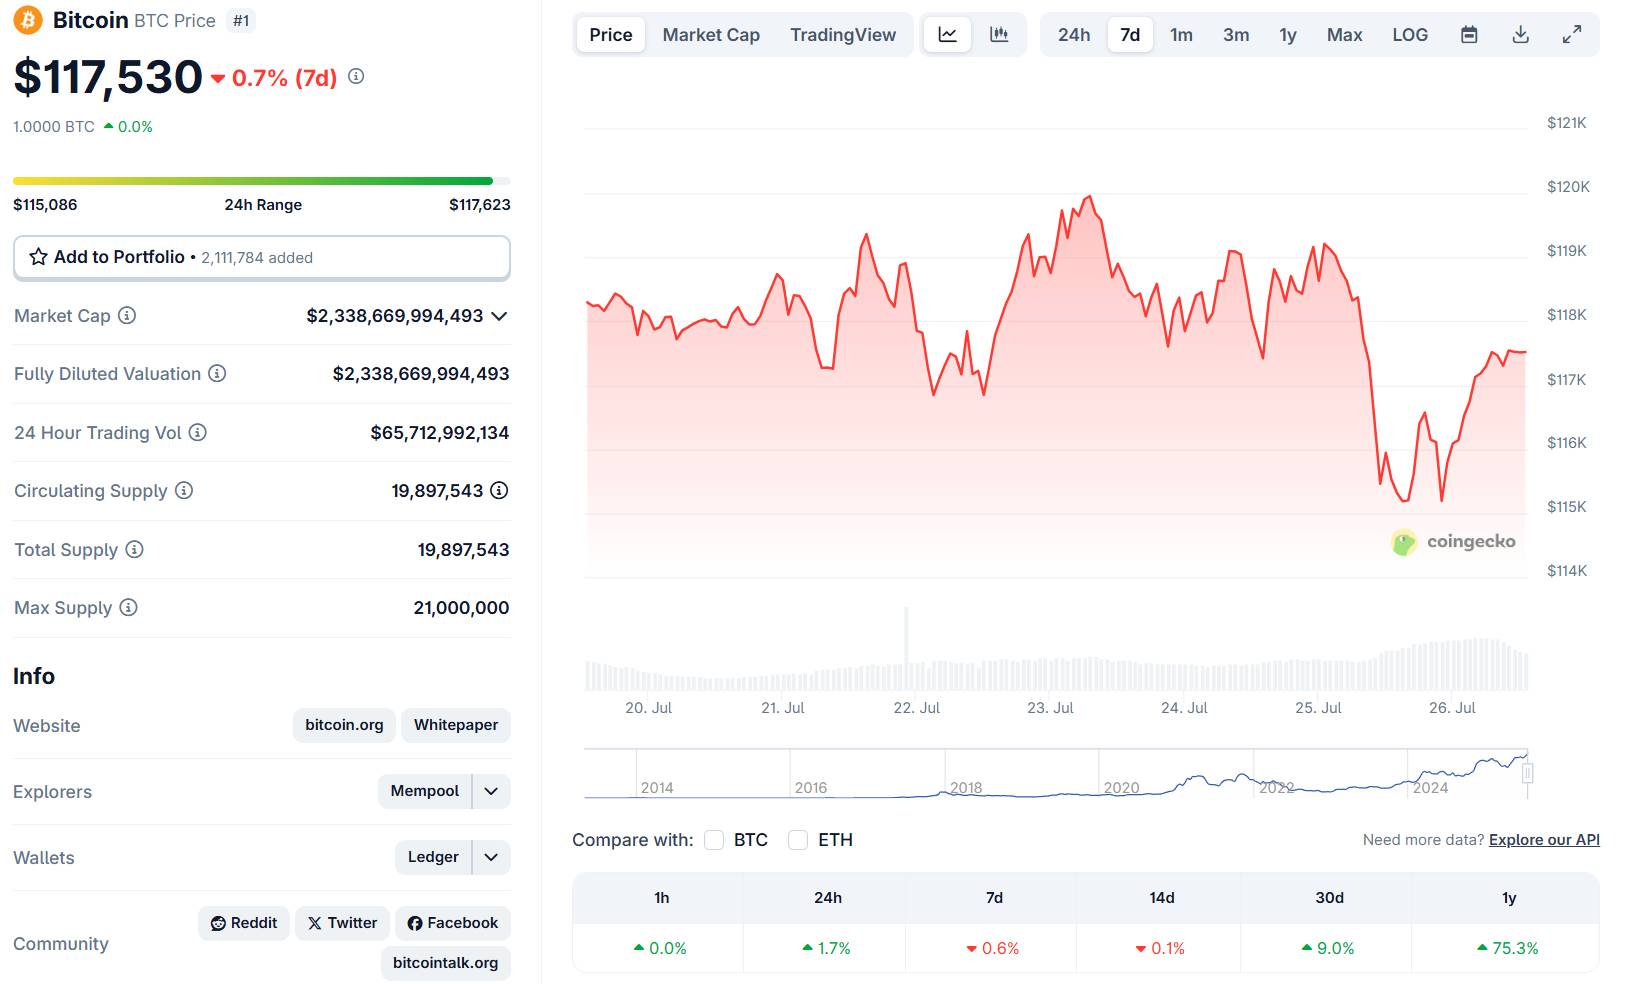Show Total Supply info icon
The width and height of the screenshot is (1625, 984).
point(134,549)
